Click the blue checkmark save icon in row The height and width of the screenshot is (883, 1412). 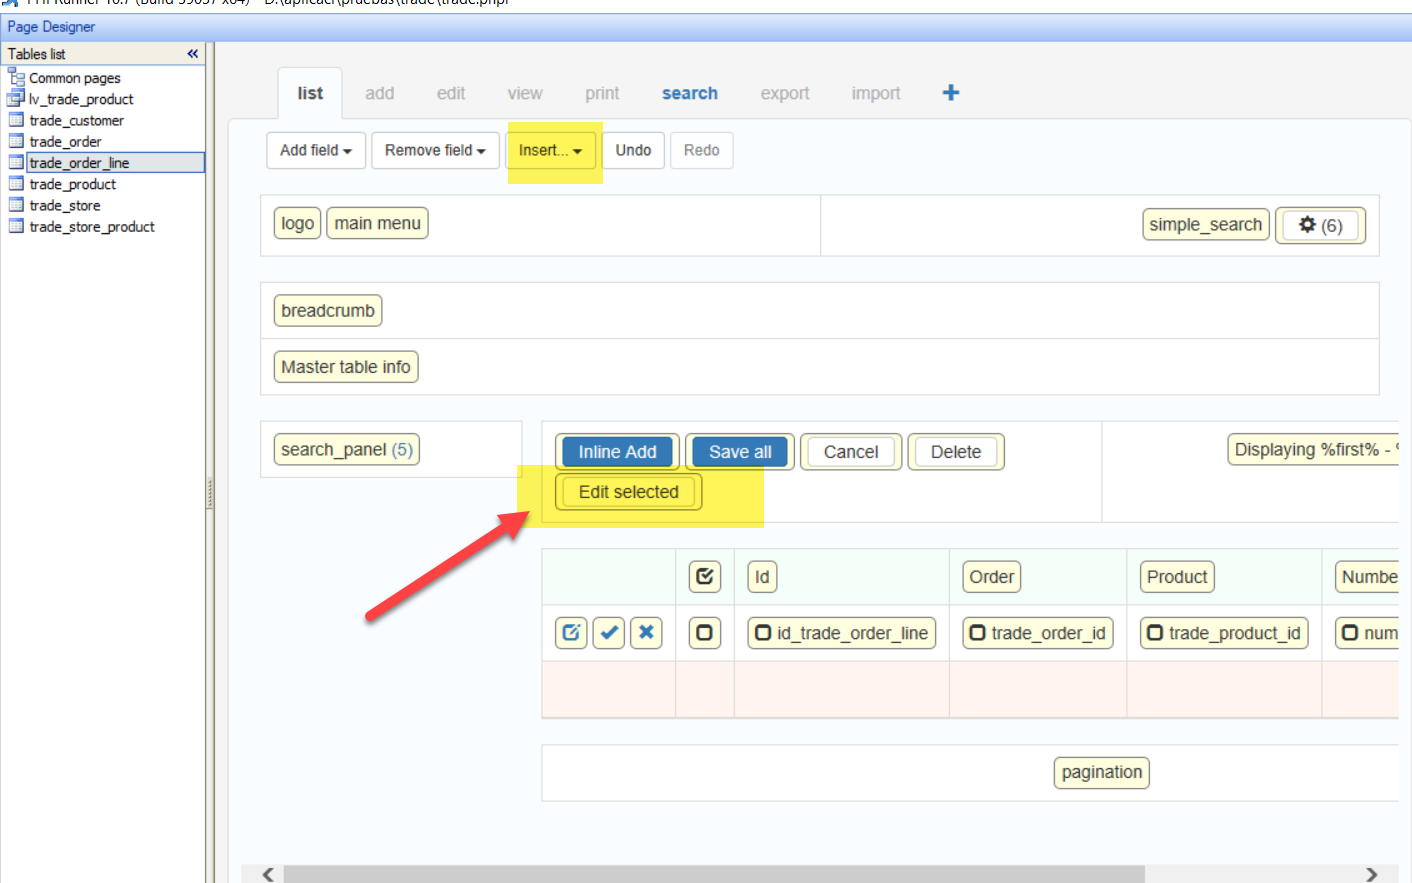[609, 633]
